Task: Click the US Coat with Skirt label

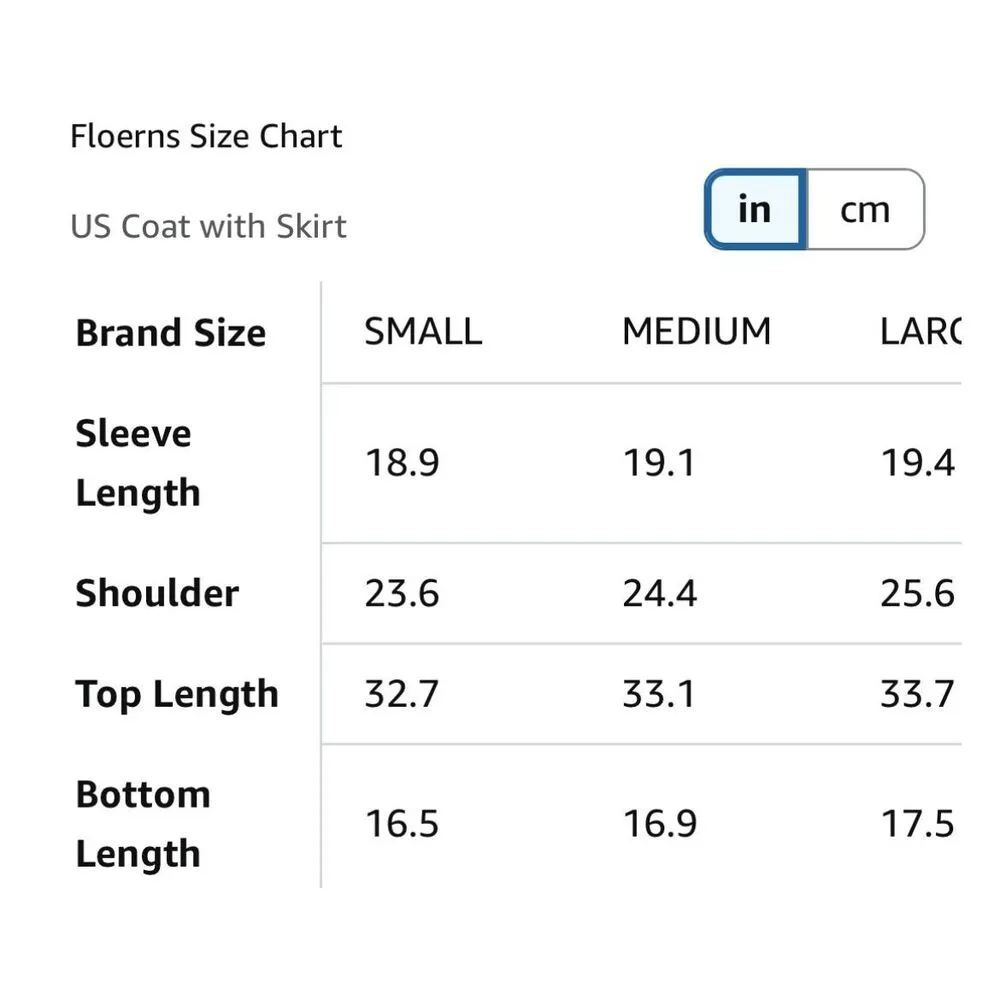Action: 208,226
